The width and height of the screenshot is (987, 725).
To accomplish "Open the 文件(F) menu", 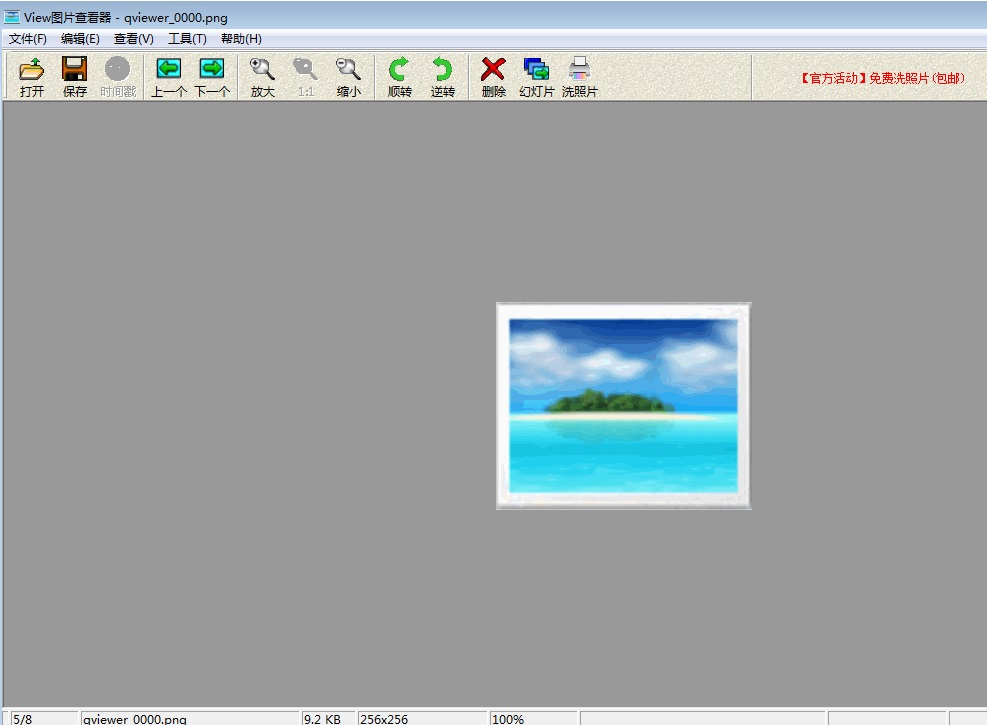I will (x=27, y=38).
